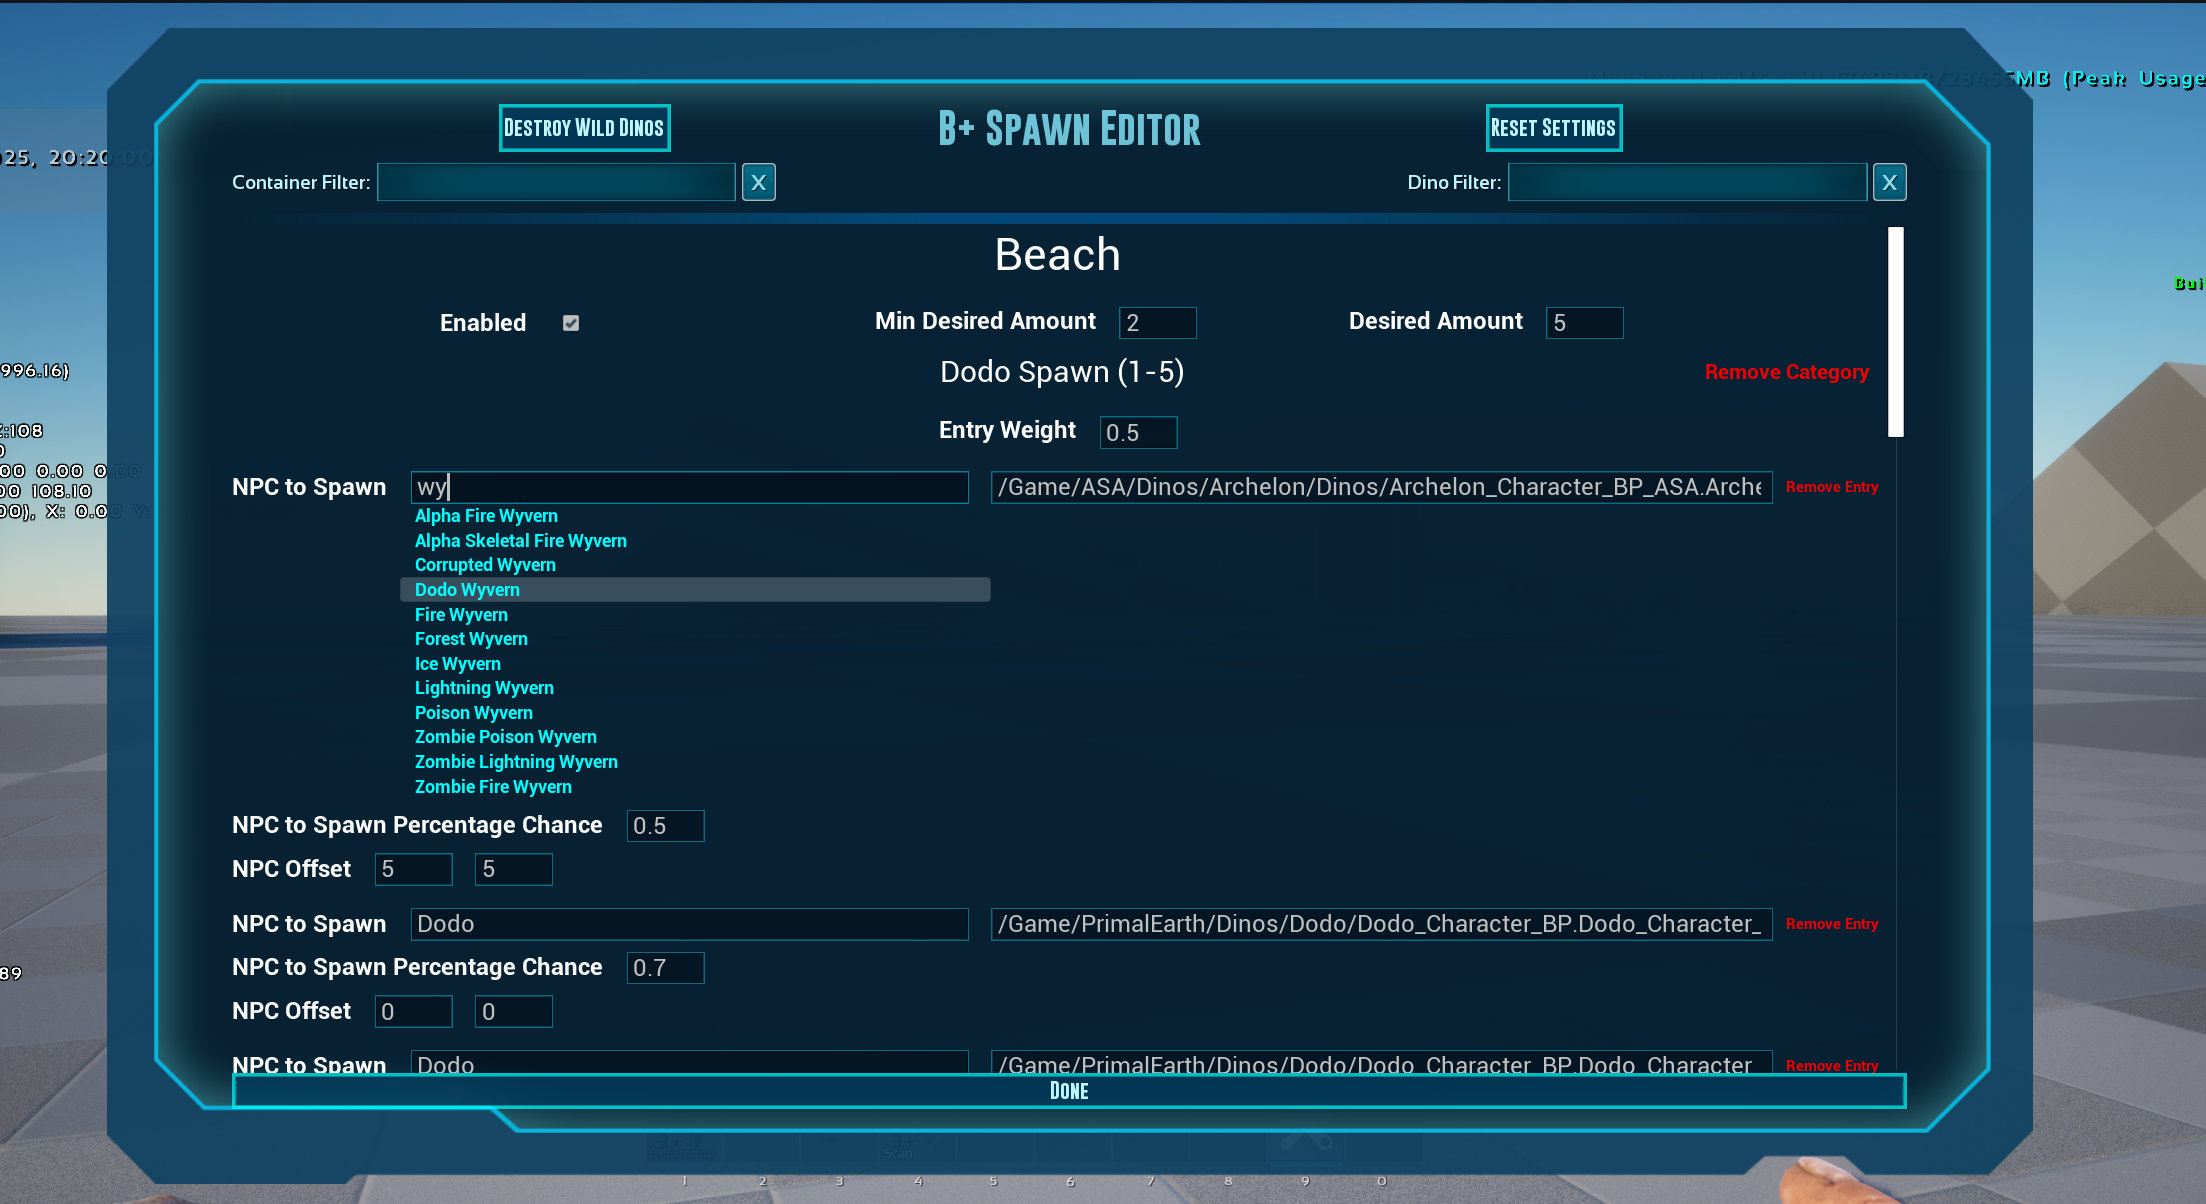
Task: Click the 0.7 Percentage Chance field for Dodo
Action: pos(665,967)
